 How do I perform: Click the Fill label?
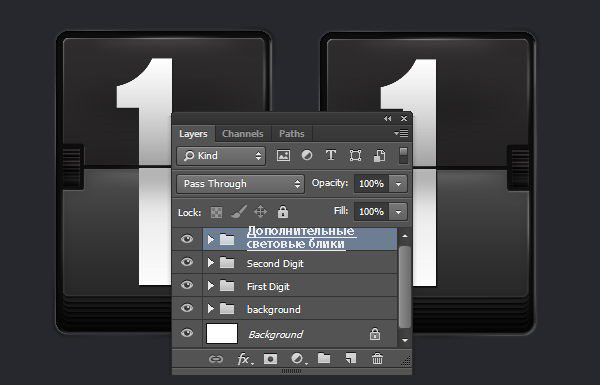[341, 210]
